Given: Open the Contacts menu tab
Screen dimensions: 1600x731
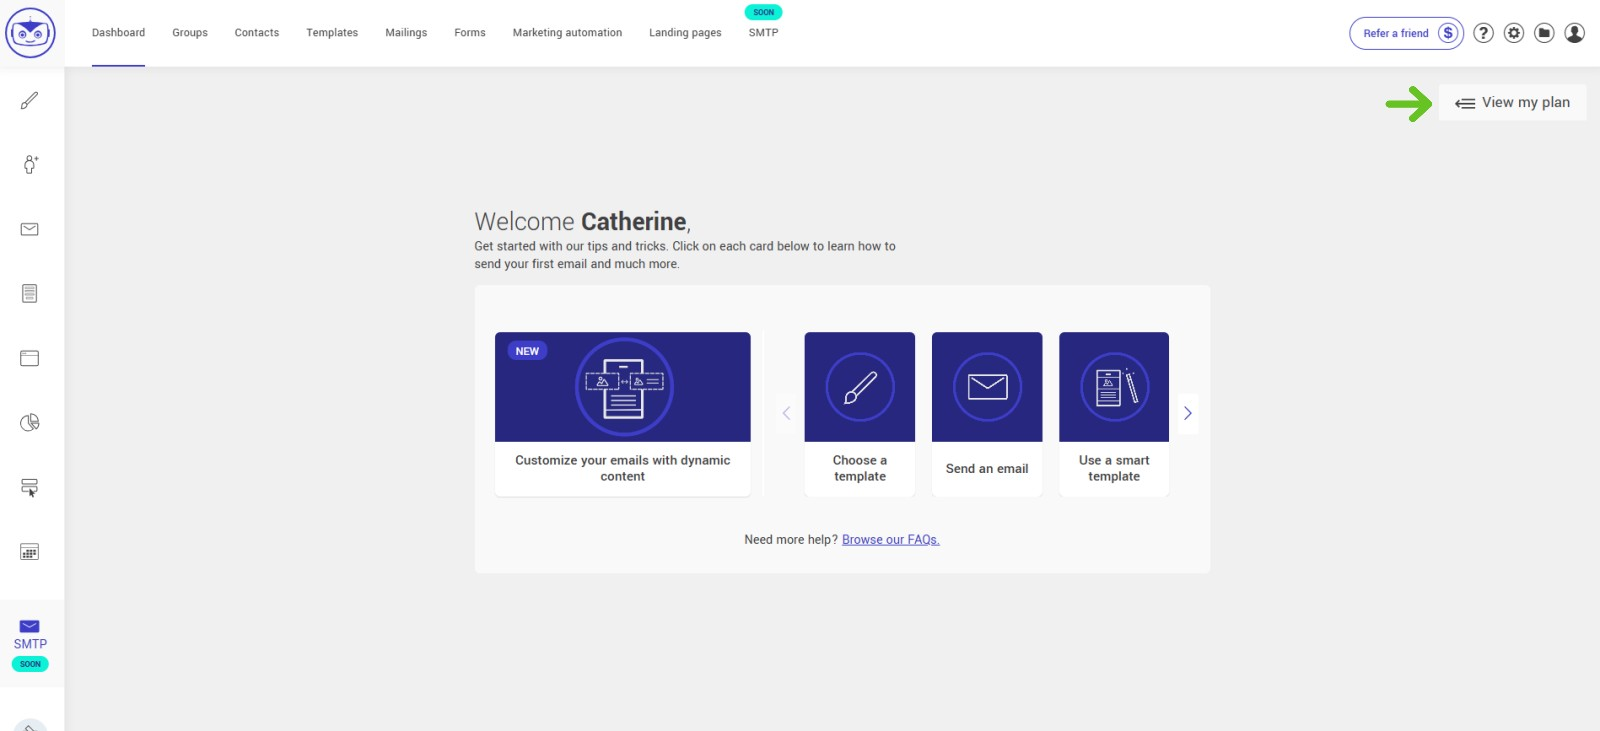Looking at the screenshot, I should 256,33.
